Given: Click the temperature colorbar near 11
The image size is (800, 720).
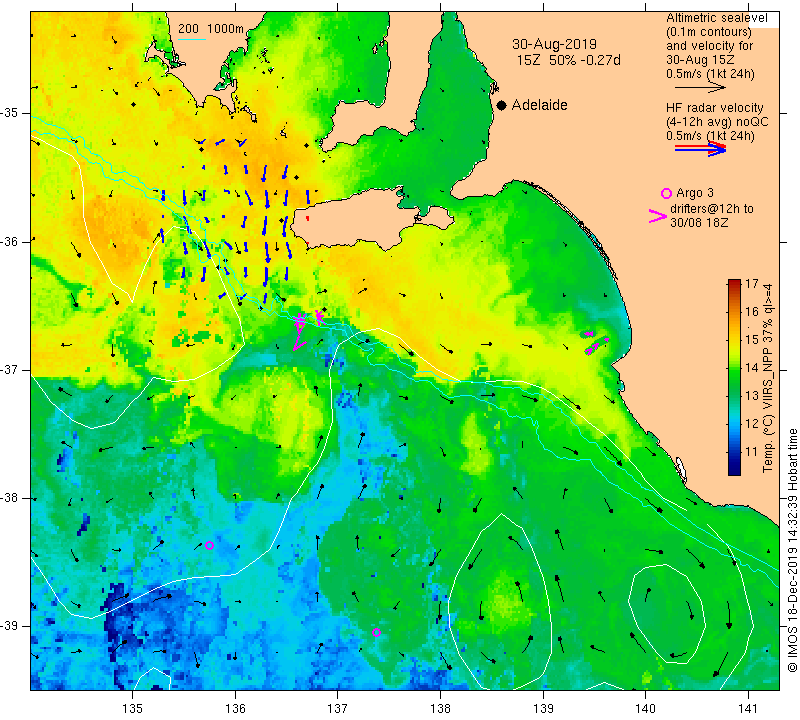Looking at the screenshot, I should click(734, 452).
